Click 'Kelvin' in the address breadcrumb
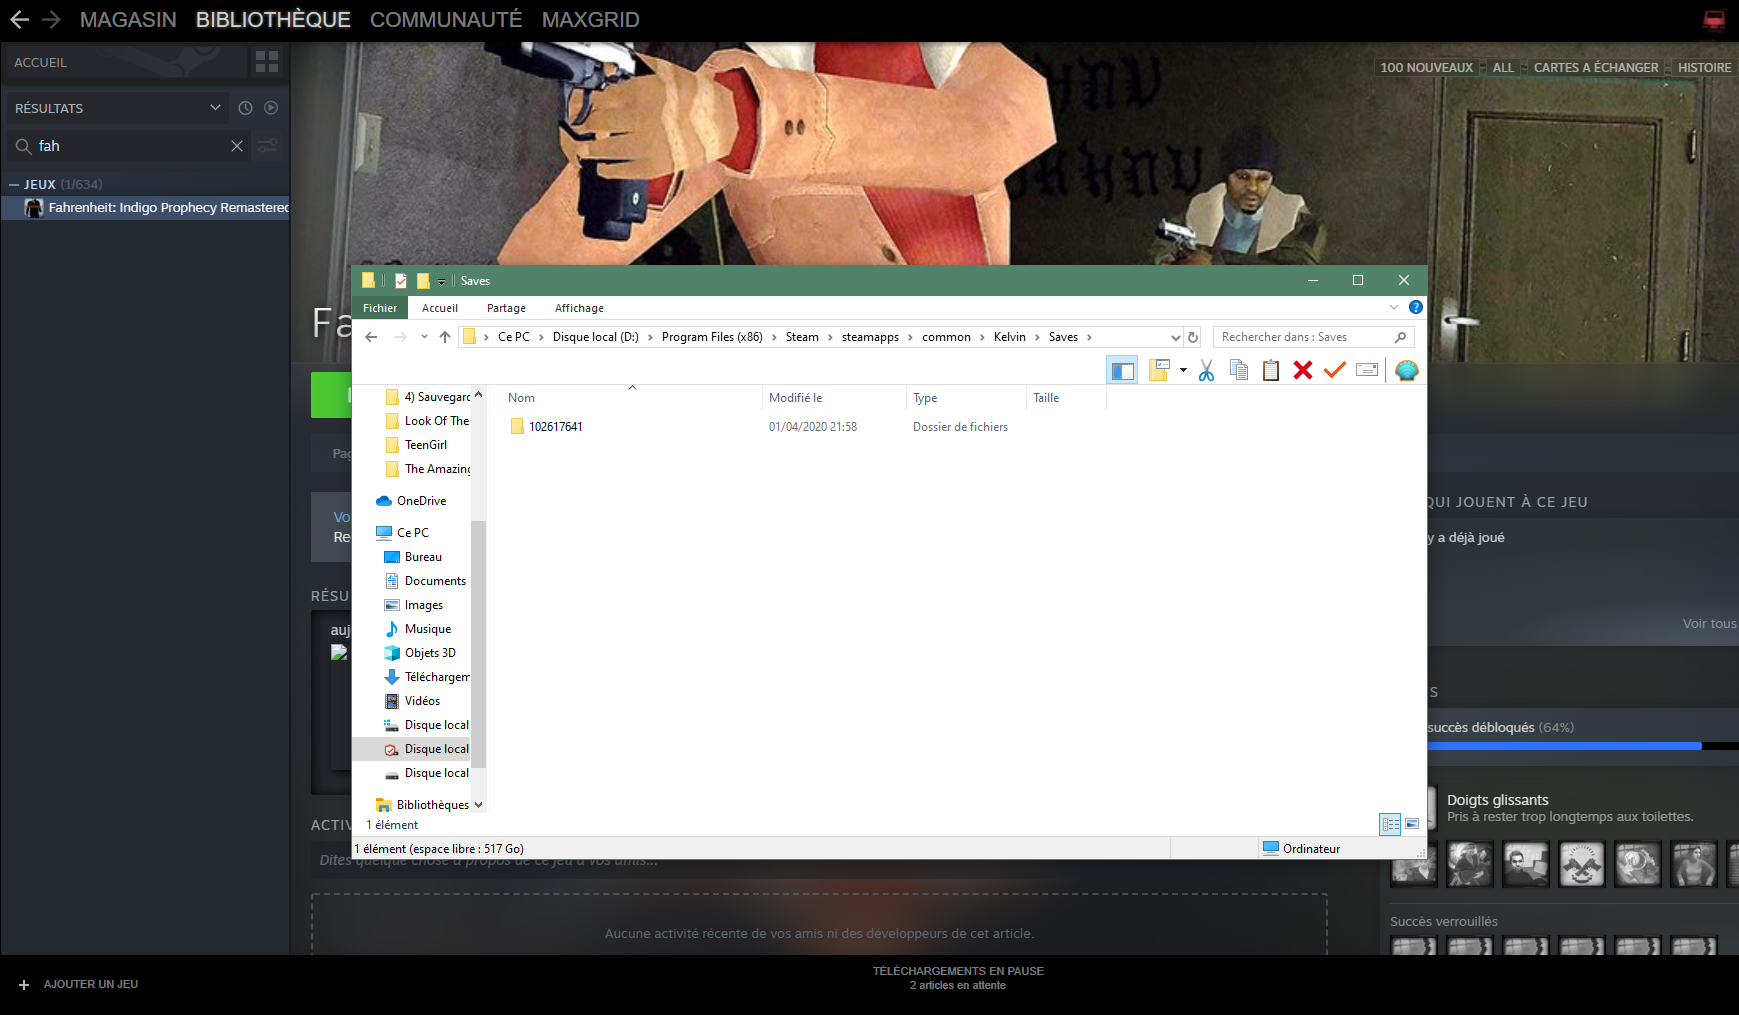 (x=1010, y=337)
